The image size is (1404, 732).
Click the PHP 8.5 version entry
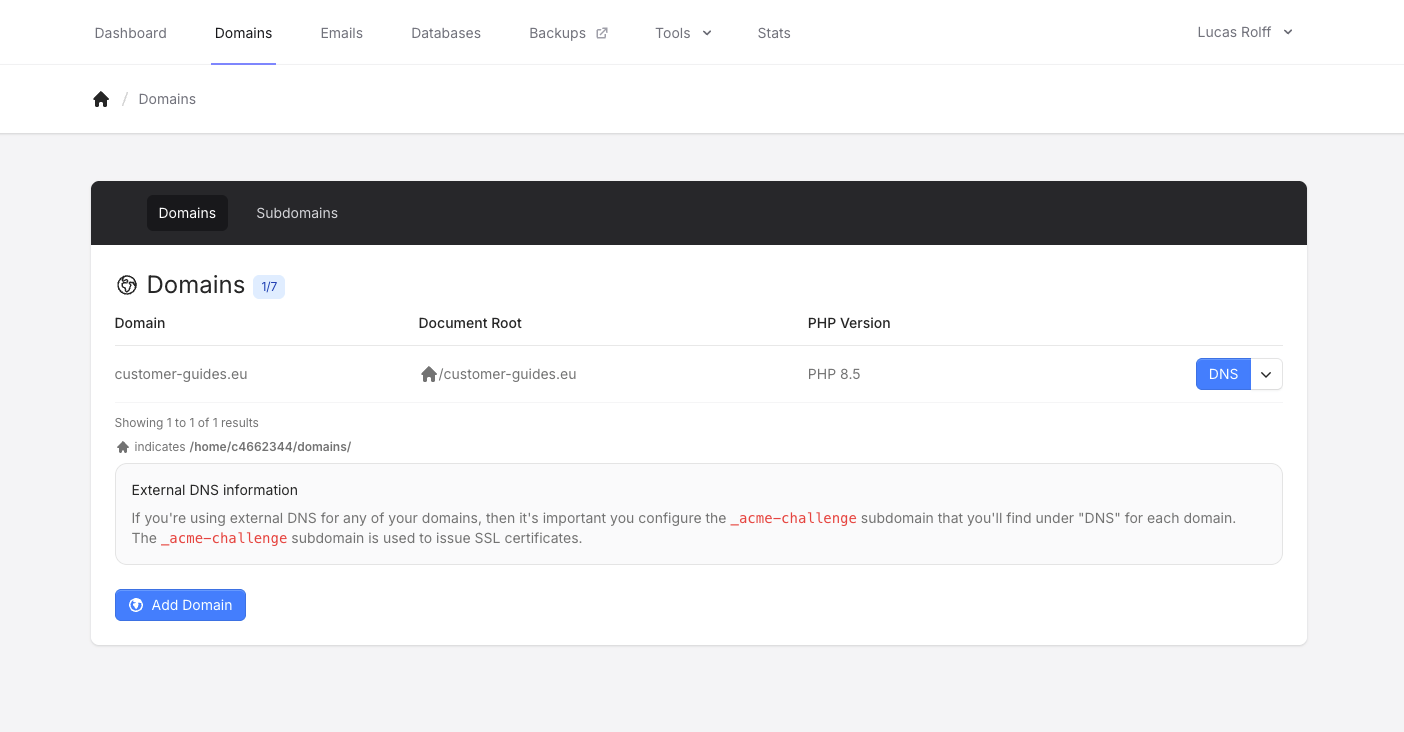pos(834,374)
